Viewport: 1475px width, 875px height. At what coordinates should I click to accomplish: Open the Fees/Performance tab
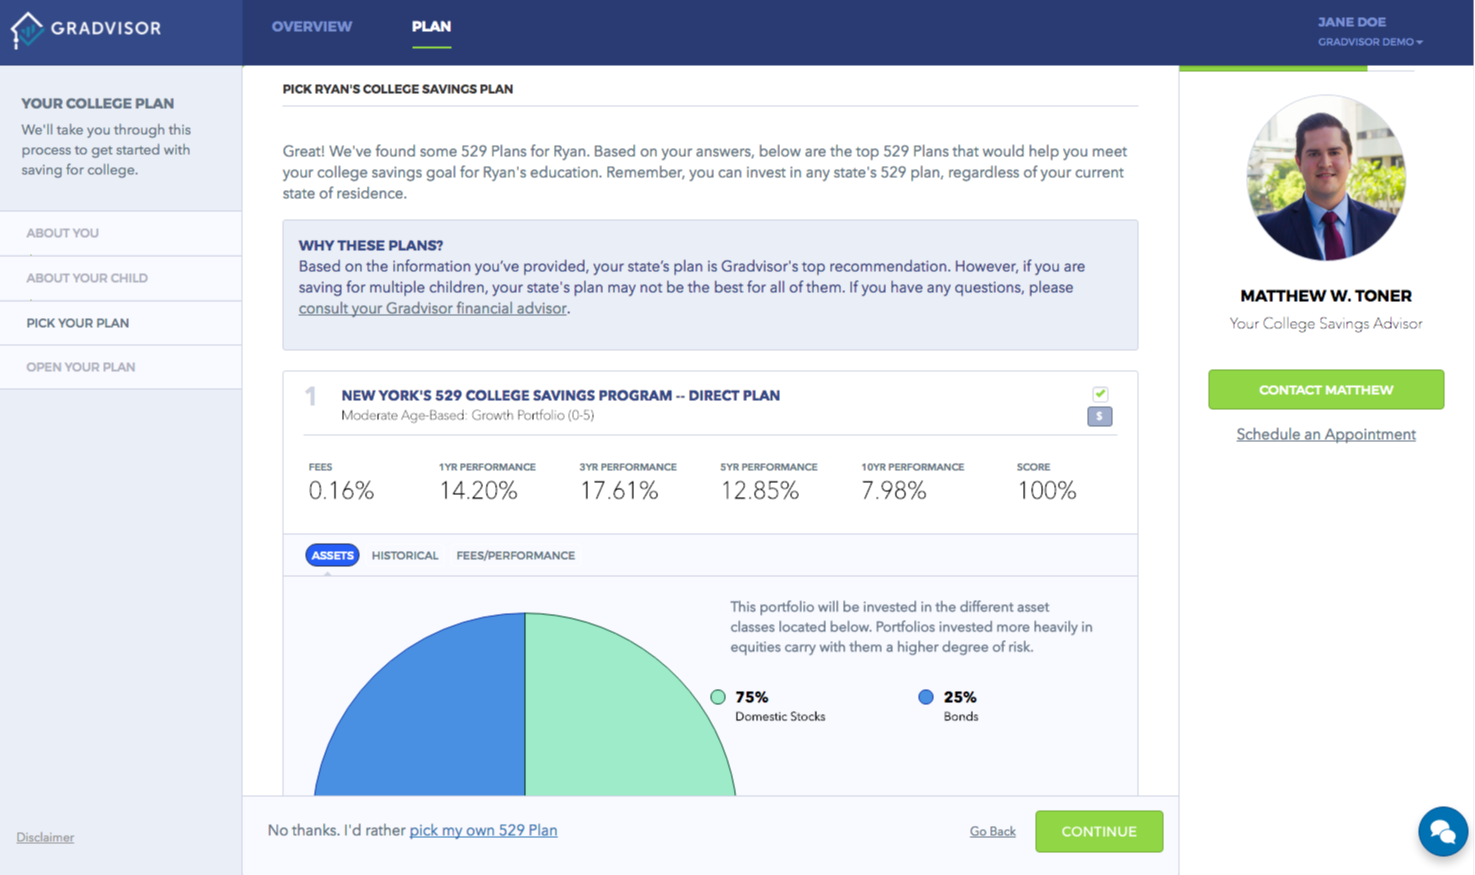(515, 555)
